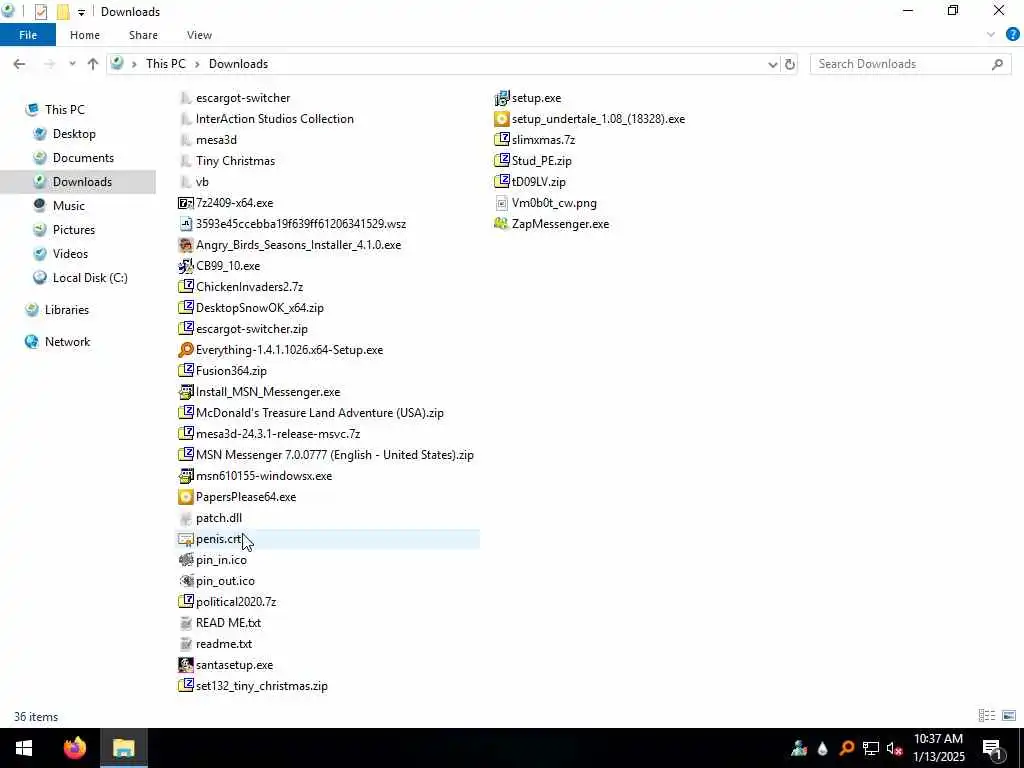
Task: Open the Share ribbon tab
Action: [x=143, y=35]
